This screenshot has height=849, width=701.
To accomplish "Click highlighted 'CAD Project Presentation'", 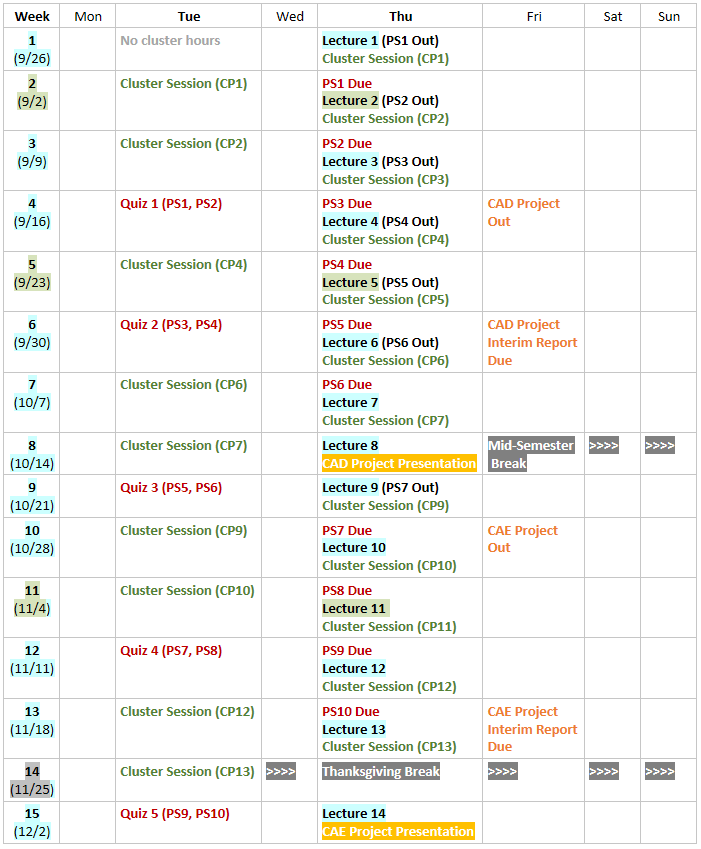I will click(x=399, y=463).
